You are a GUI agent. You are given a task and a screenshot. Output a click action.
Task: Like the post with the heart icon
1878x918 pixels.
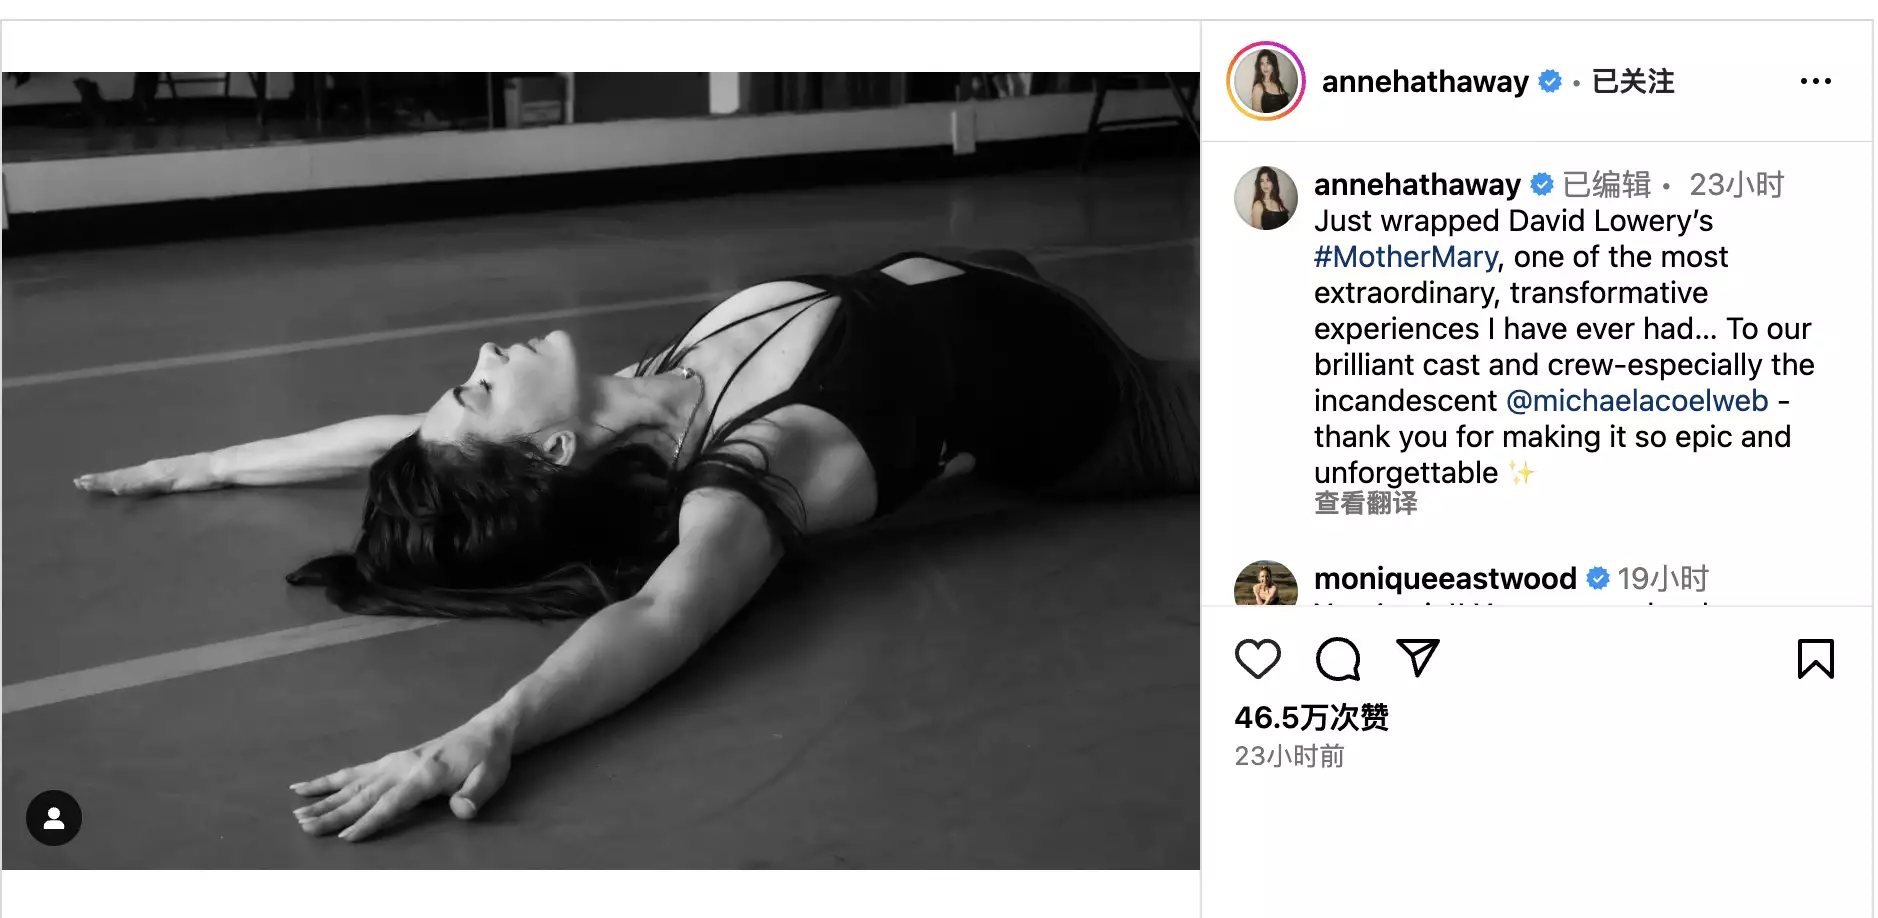click(x=1257, y=659)
